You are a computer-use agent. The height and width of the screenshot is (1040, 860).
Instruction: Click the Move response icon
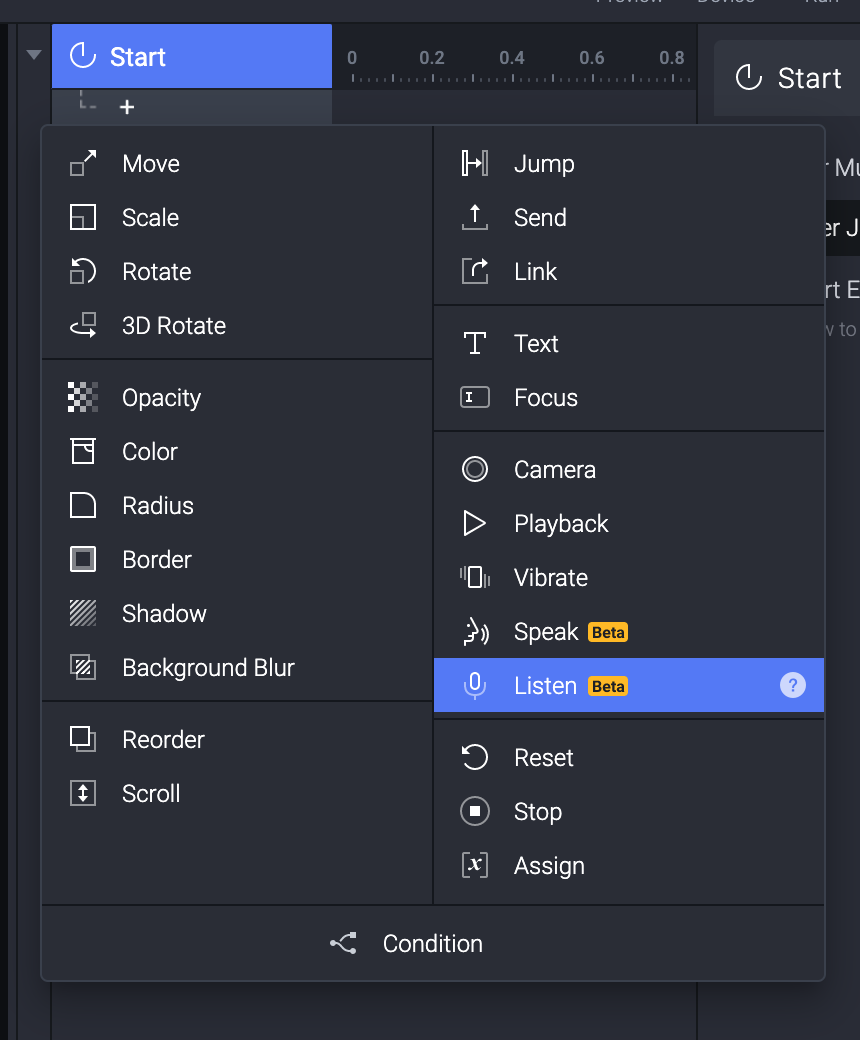pyautogui.click(x=83, y=164)
